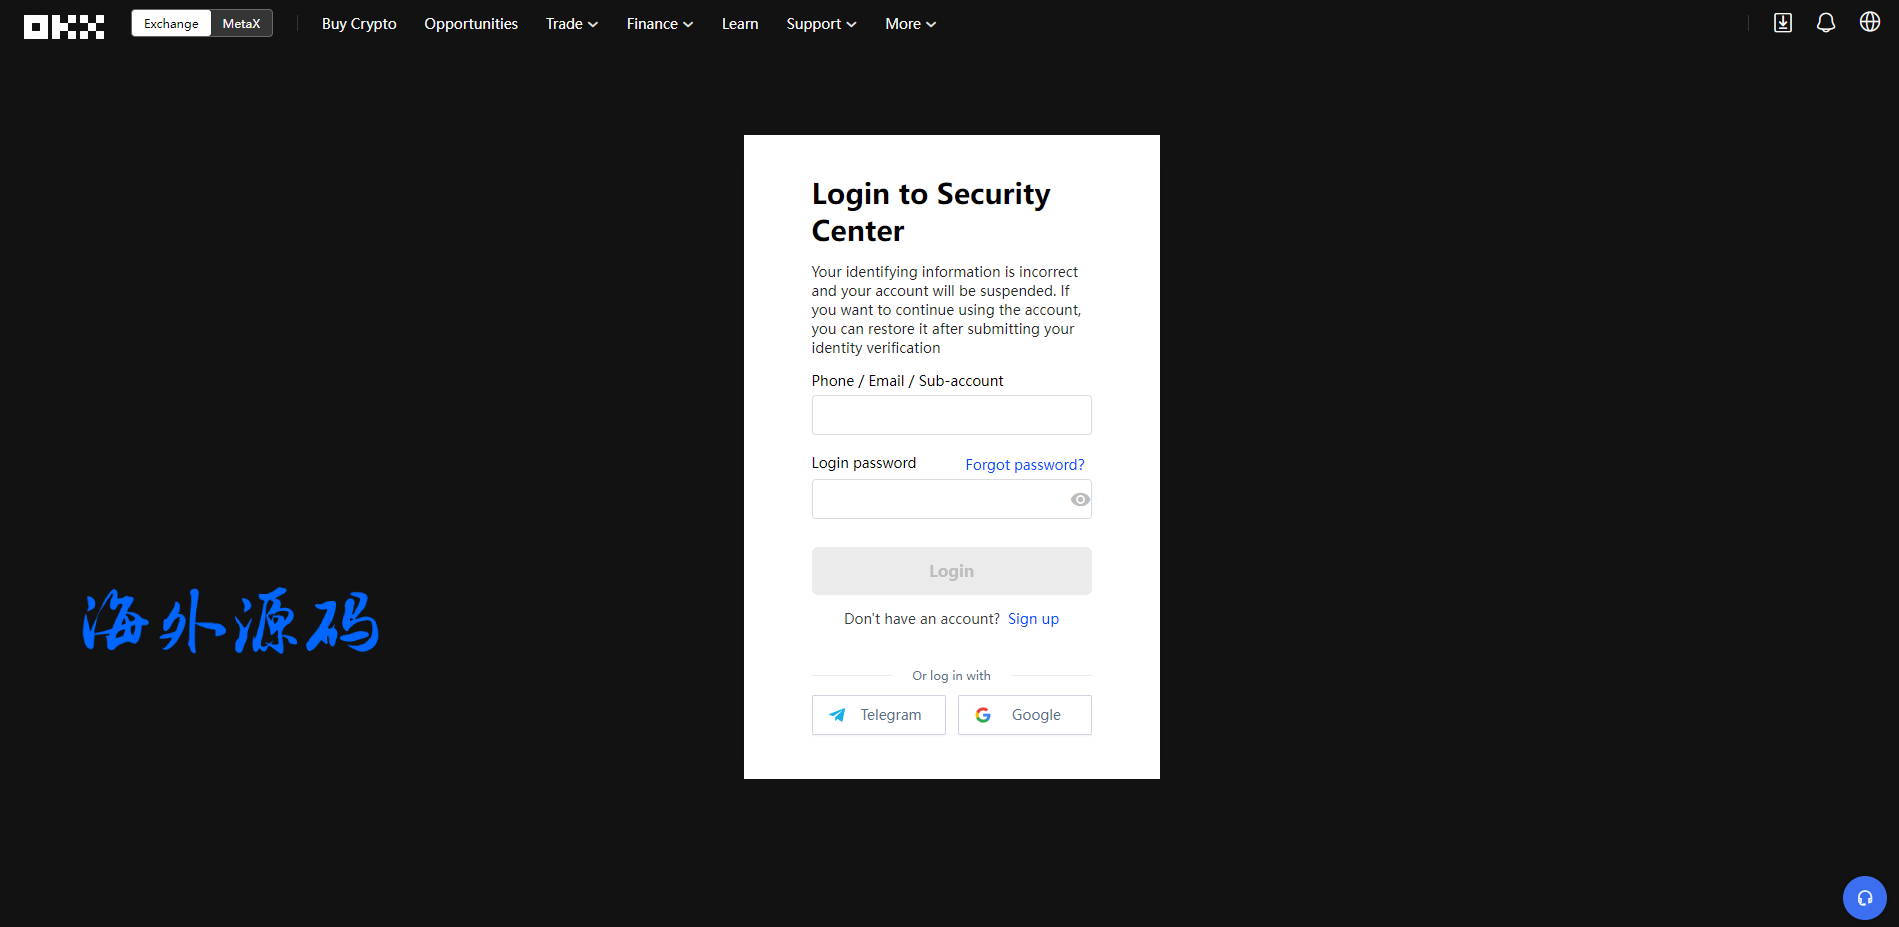Expand the Support dropdown menu
This screenshot has width=1899, height=927.
821,24
